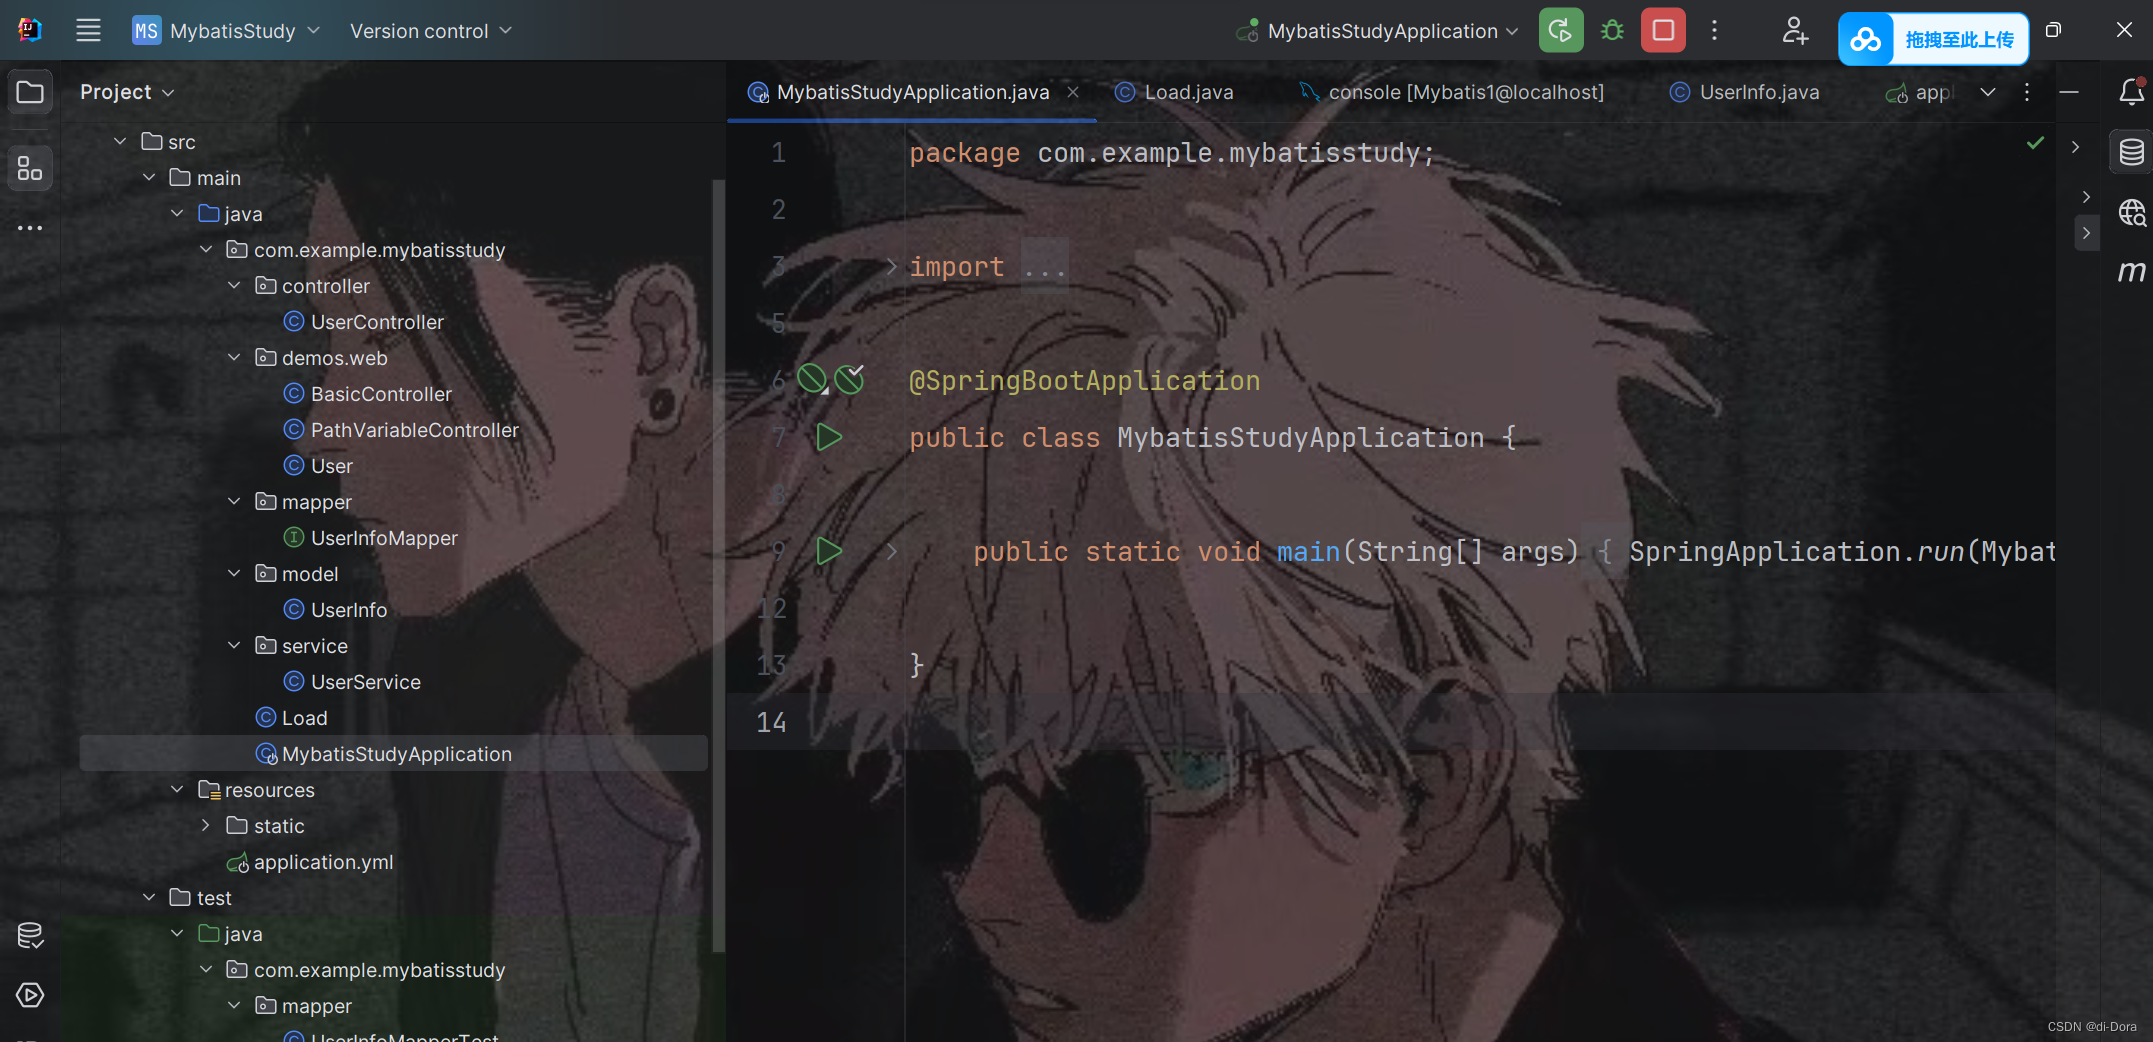Open the main hamburger menu
Screen dimensions: 2153x1042
(x=88, y=30)
